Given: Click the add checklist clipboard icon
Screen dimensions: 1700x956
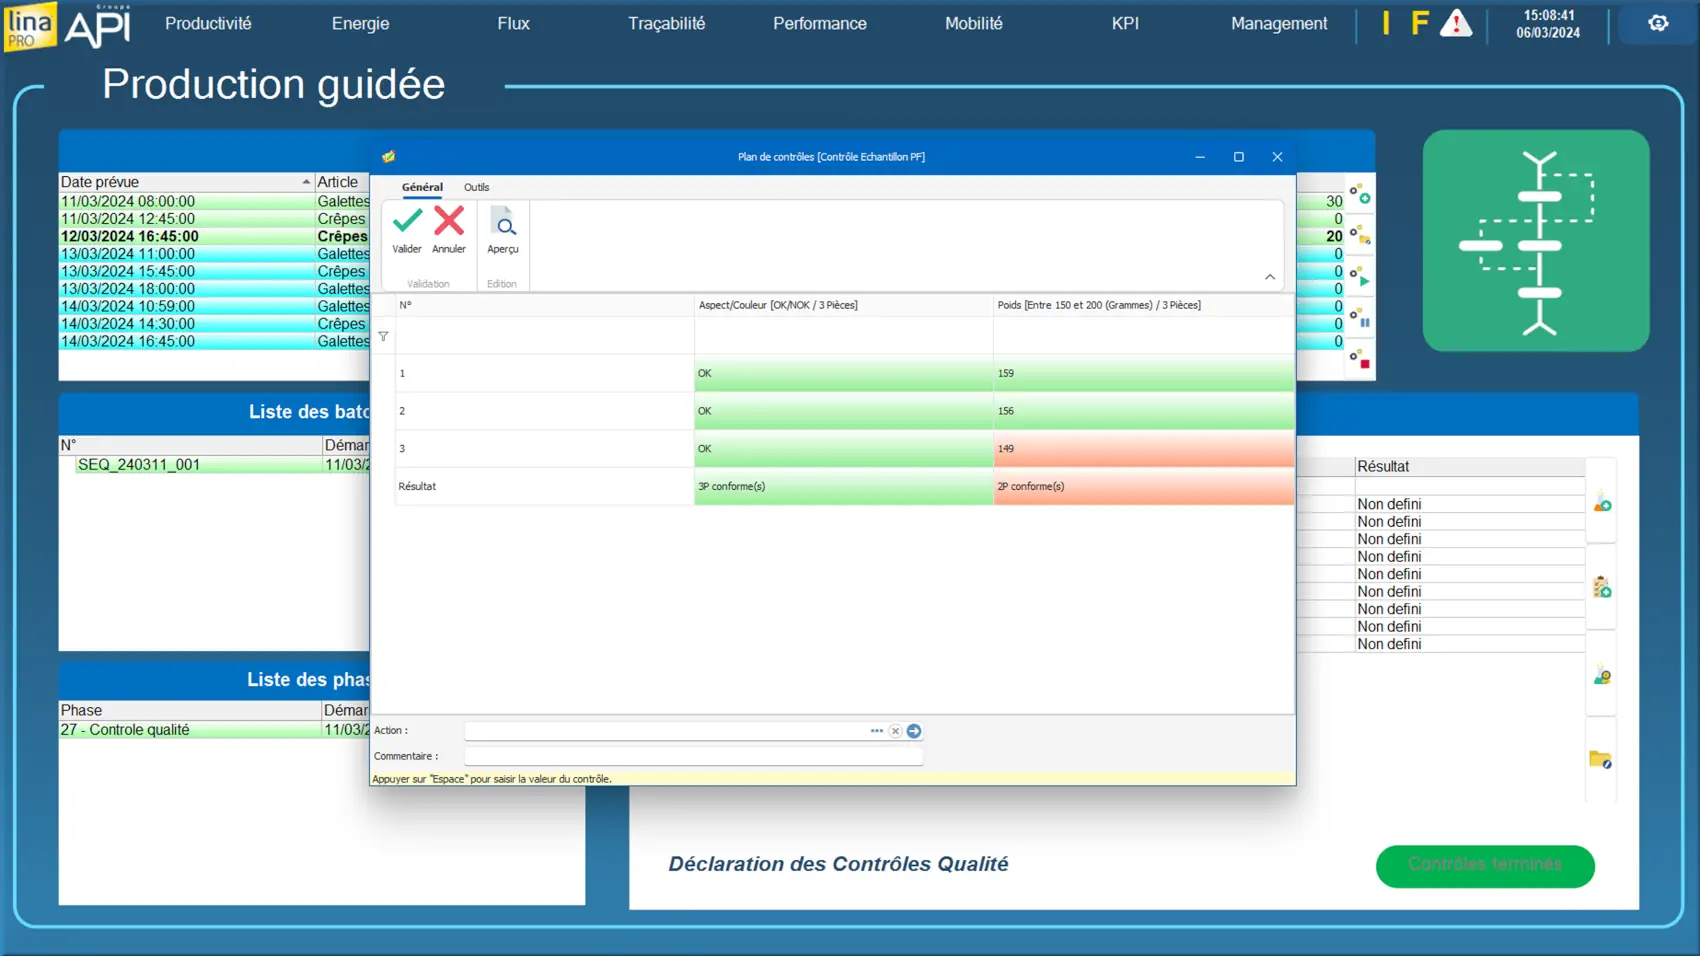Looking at the screenshot, I should tap(1601, 588).
